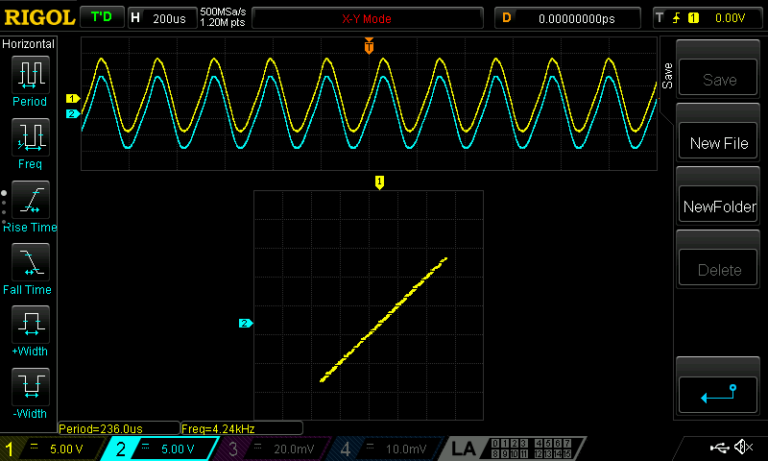Click the orange trigger position marker T
The width and height of the screenshot is (768, 461).
(x=369, y=46)
